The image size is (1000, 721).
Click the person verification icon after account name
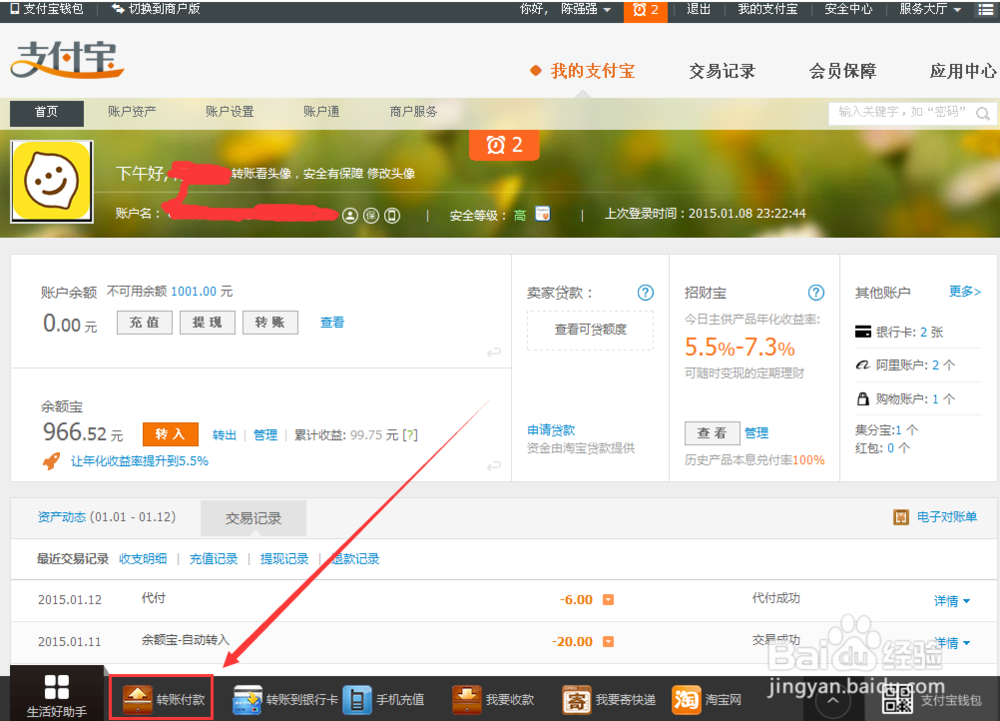tap(350, 215)
